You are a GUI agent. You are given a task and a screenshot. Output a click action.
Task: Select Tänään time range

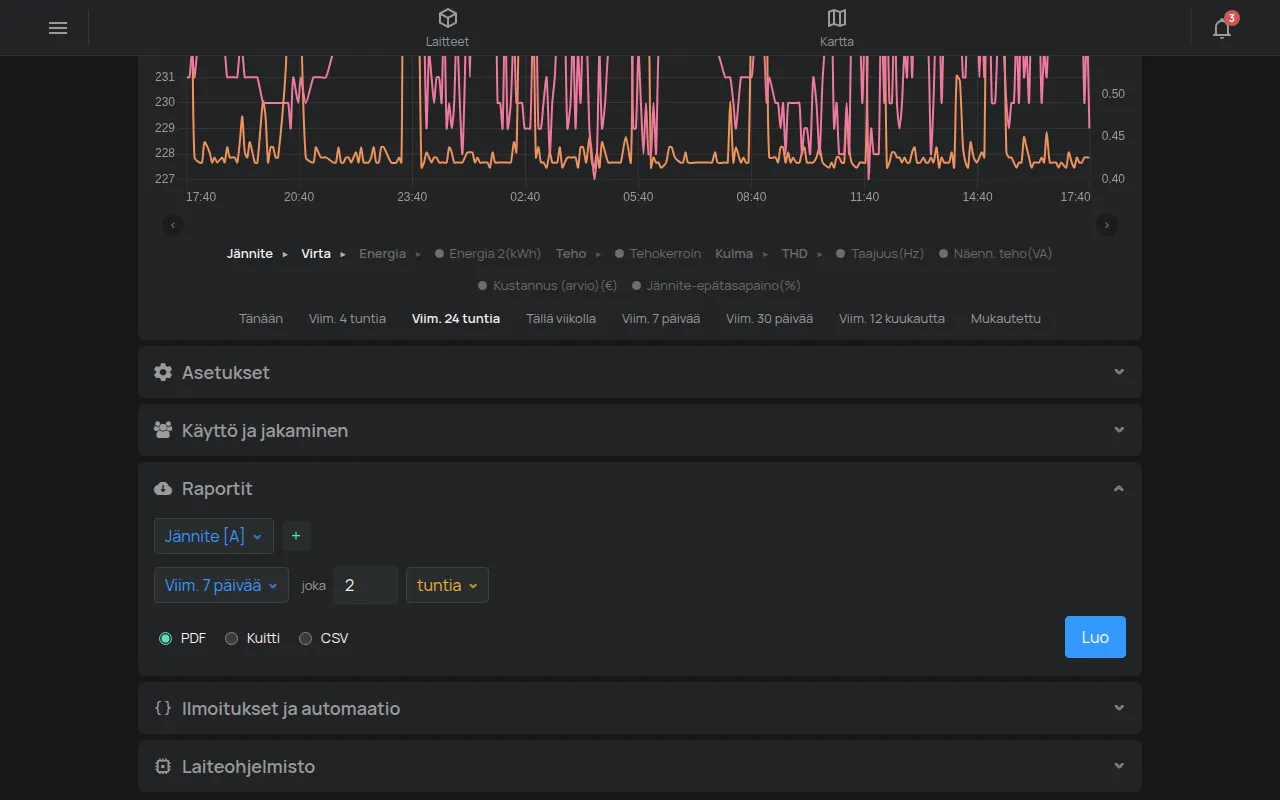point(261,319)
